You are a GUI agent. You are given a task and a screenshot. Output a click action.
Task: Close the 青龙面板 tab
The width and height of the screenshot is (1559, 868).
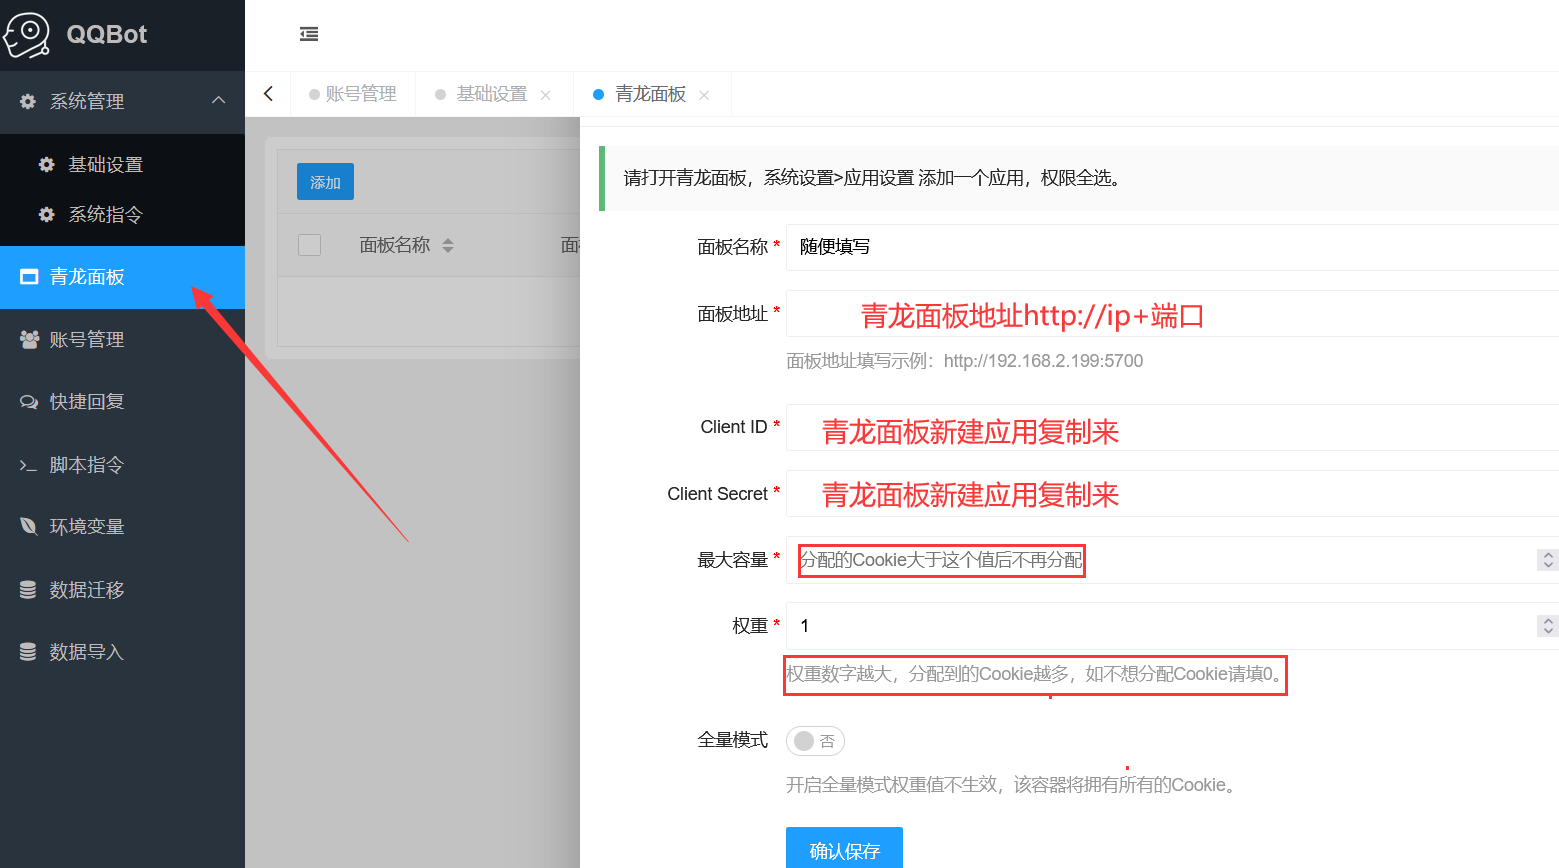click(x=704, y=95)
